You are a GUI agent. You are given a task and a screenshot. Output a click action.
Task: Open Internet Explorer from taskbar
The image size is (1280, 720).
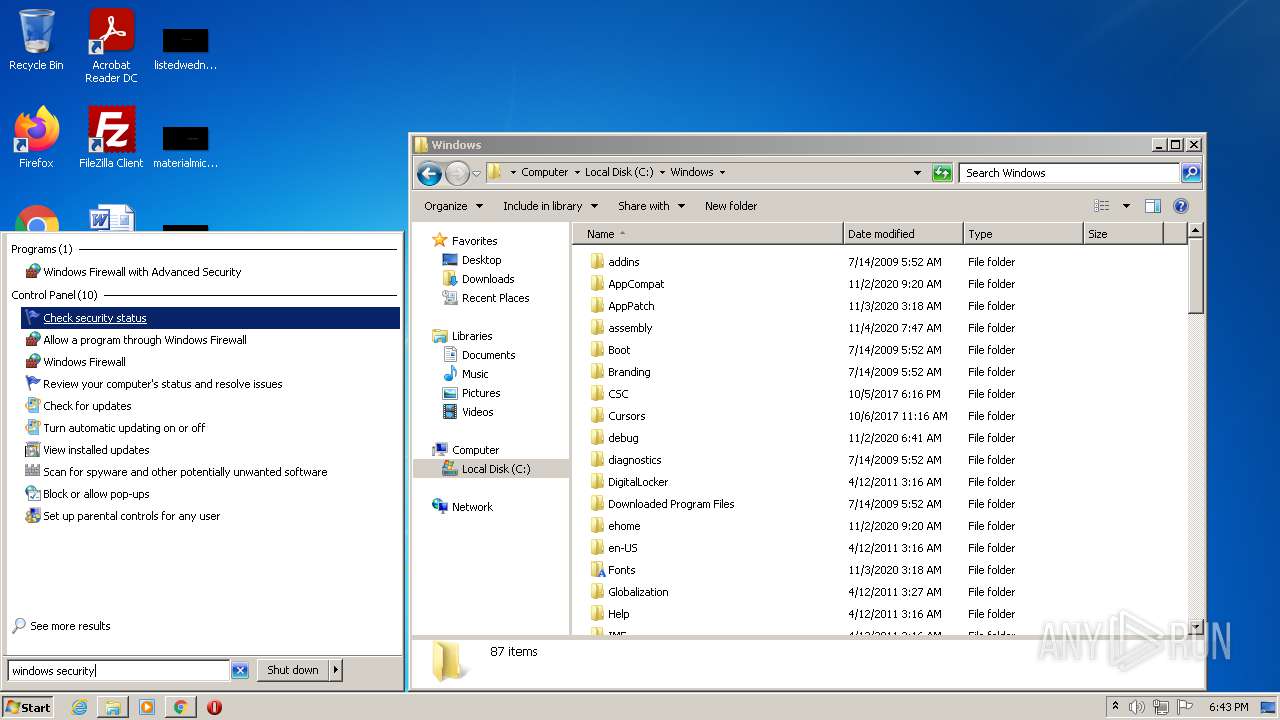80,707
